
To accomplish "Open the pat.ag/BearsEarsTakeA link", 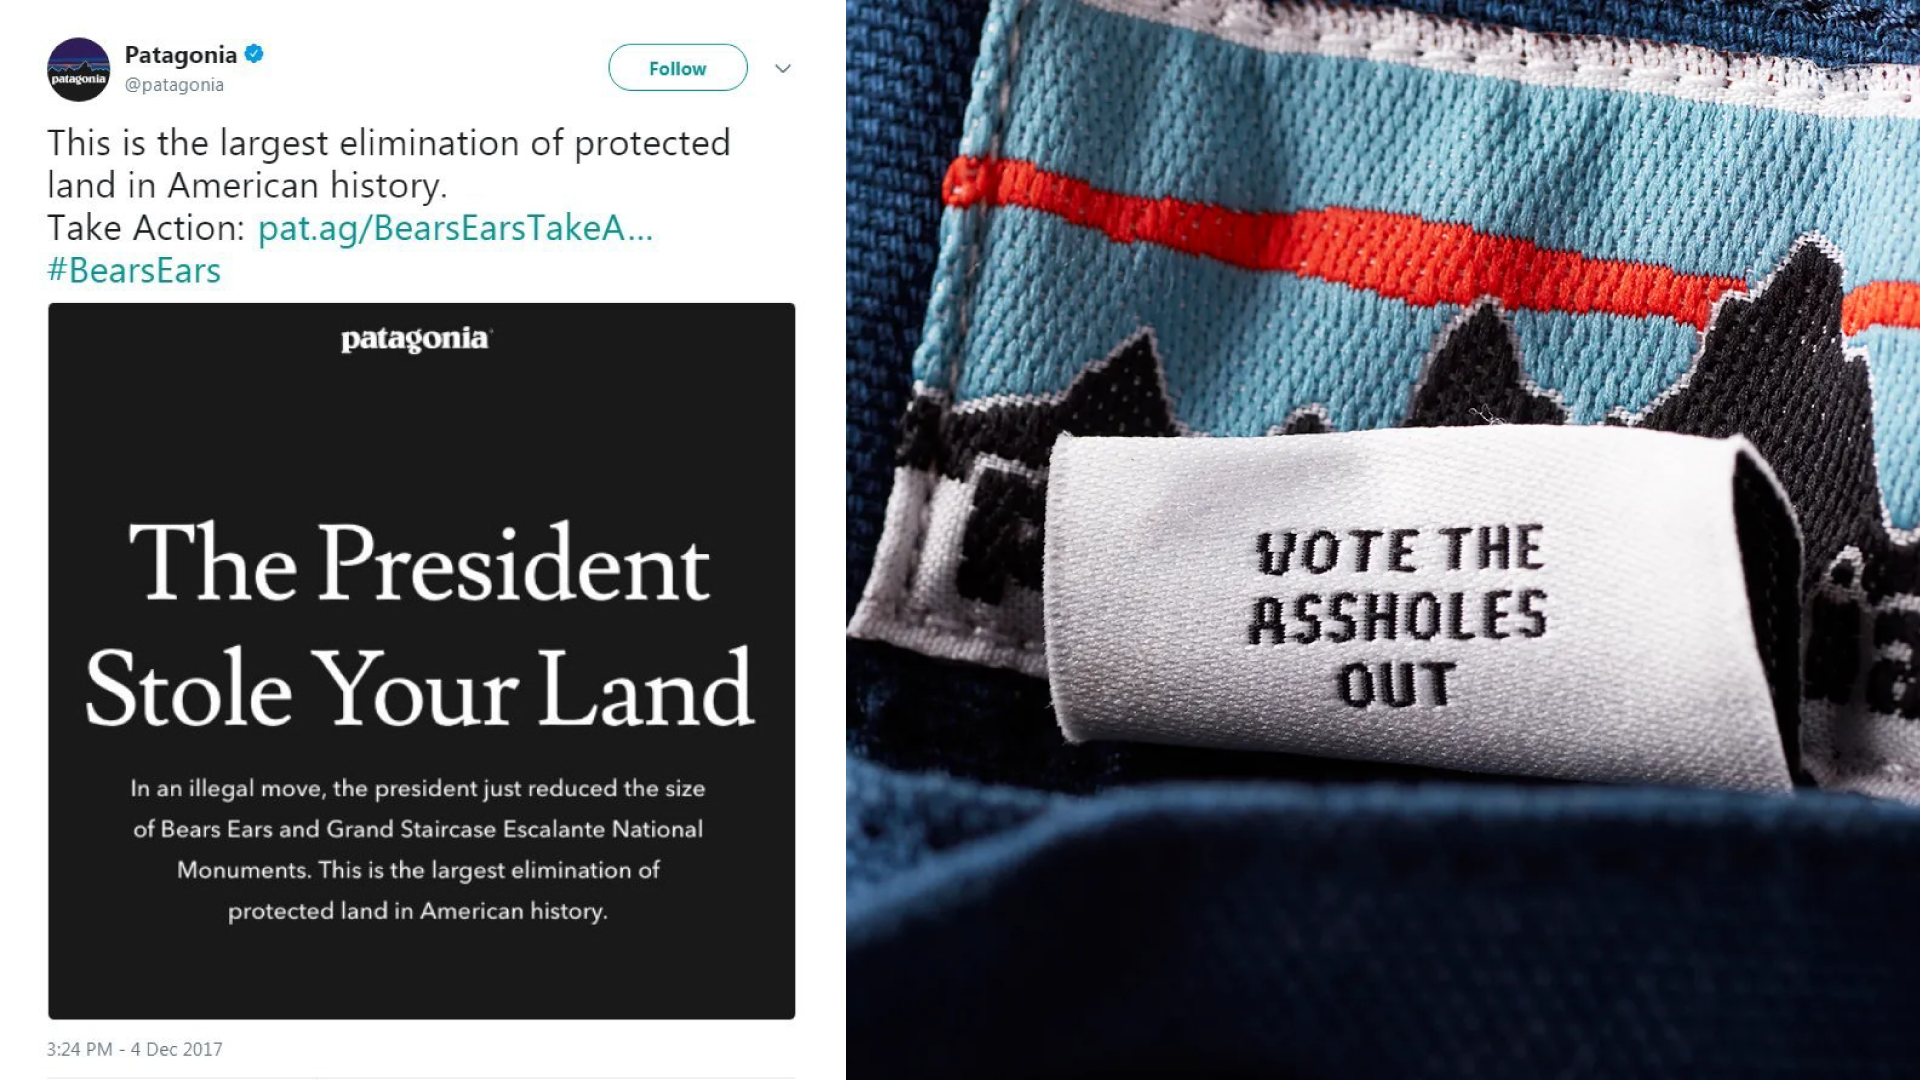I will coord(455,228).
